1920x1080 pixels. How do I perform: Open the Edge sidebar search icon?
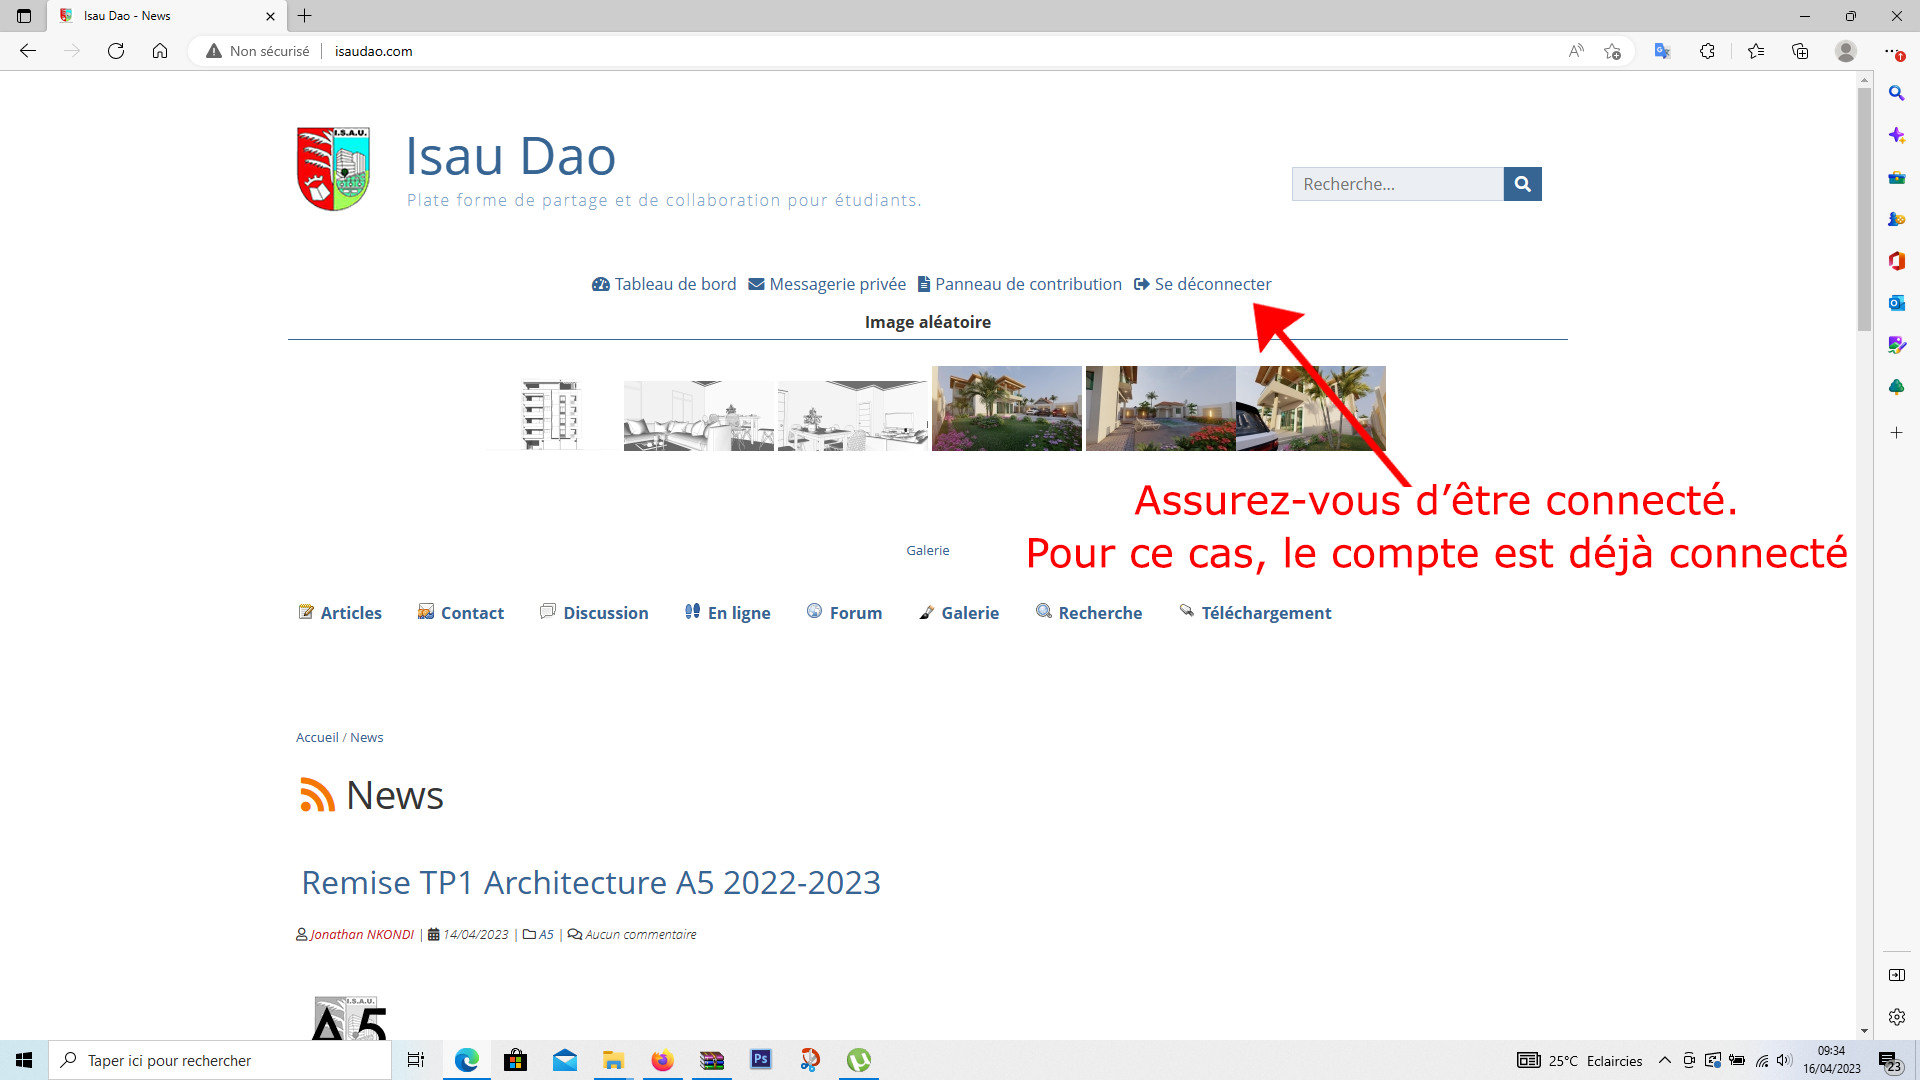click(x=1896, y=93)
